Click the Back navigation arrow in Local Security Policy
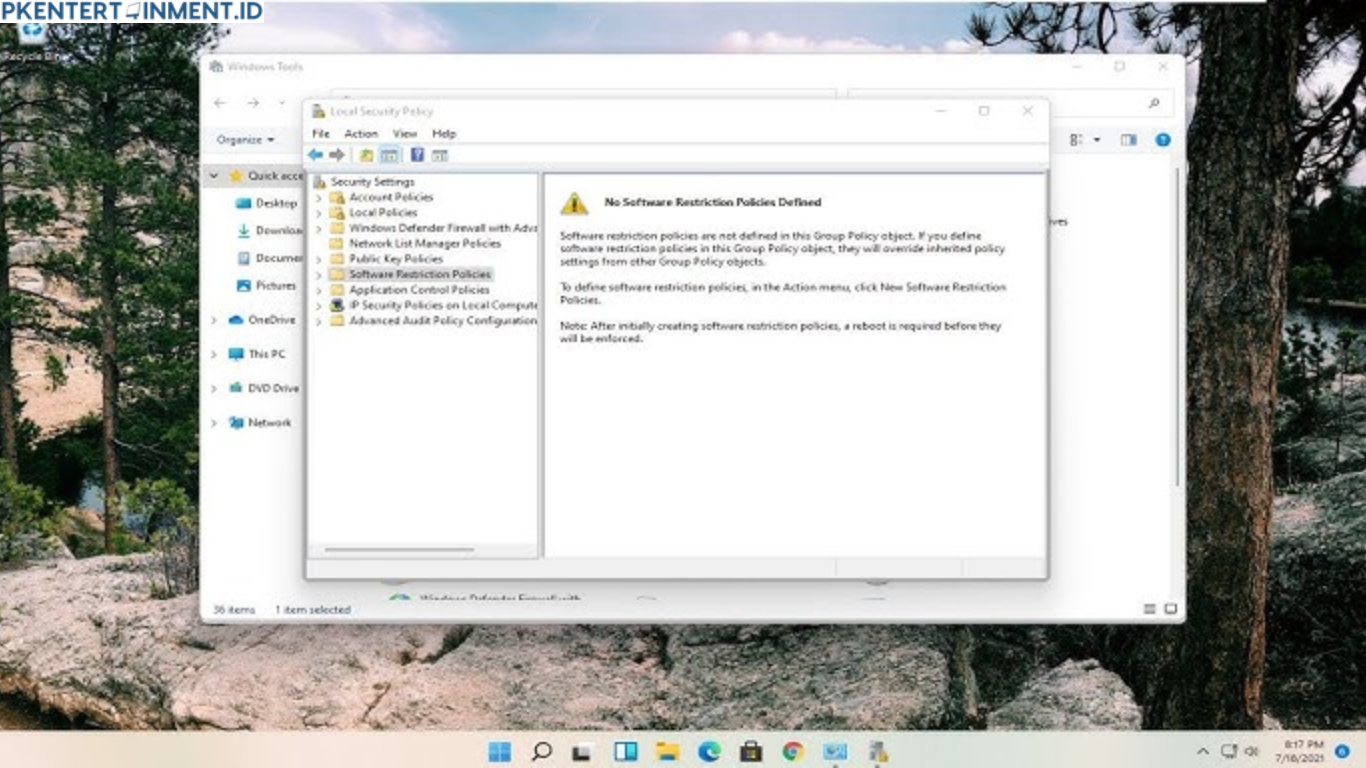 pos(316,154)
